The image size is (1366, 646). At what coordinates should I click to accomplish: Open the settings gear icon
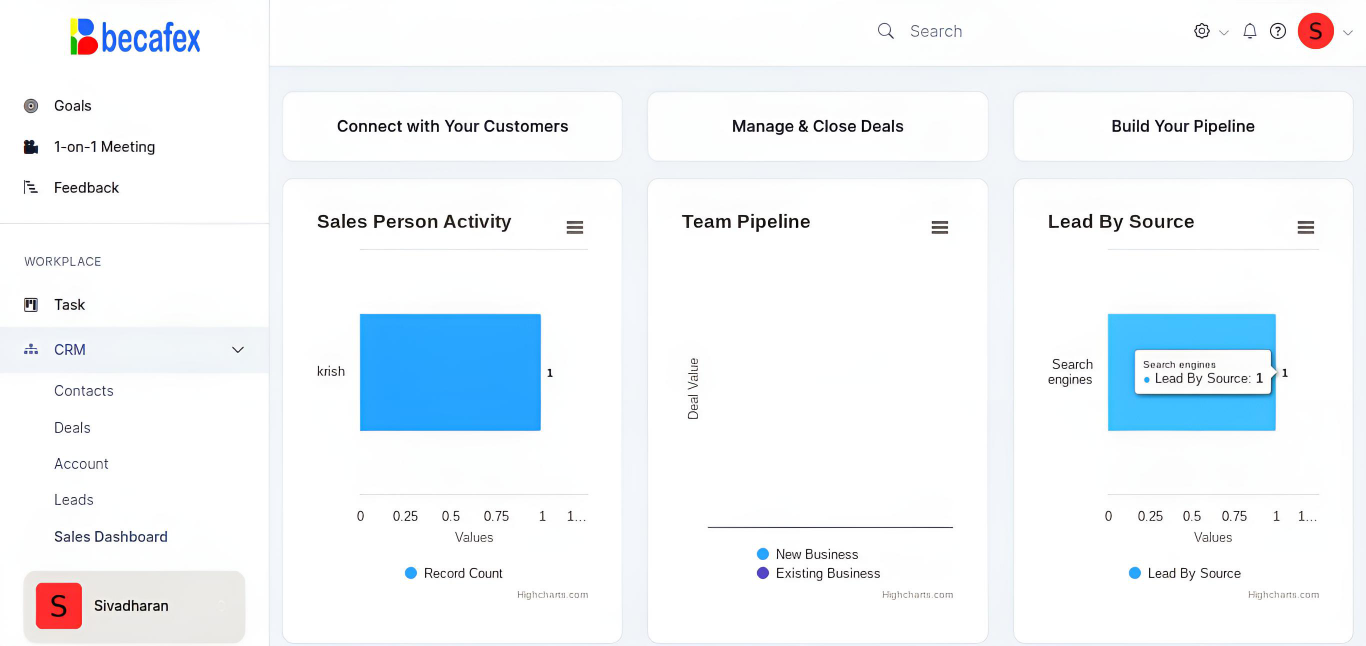point(1202,31)
